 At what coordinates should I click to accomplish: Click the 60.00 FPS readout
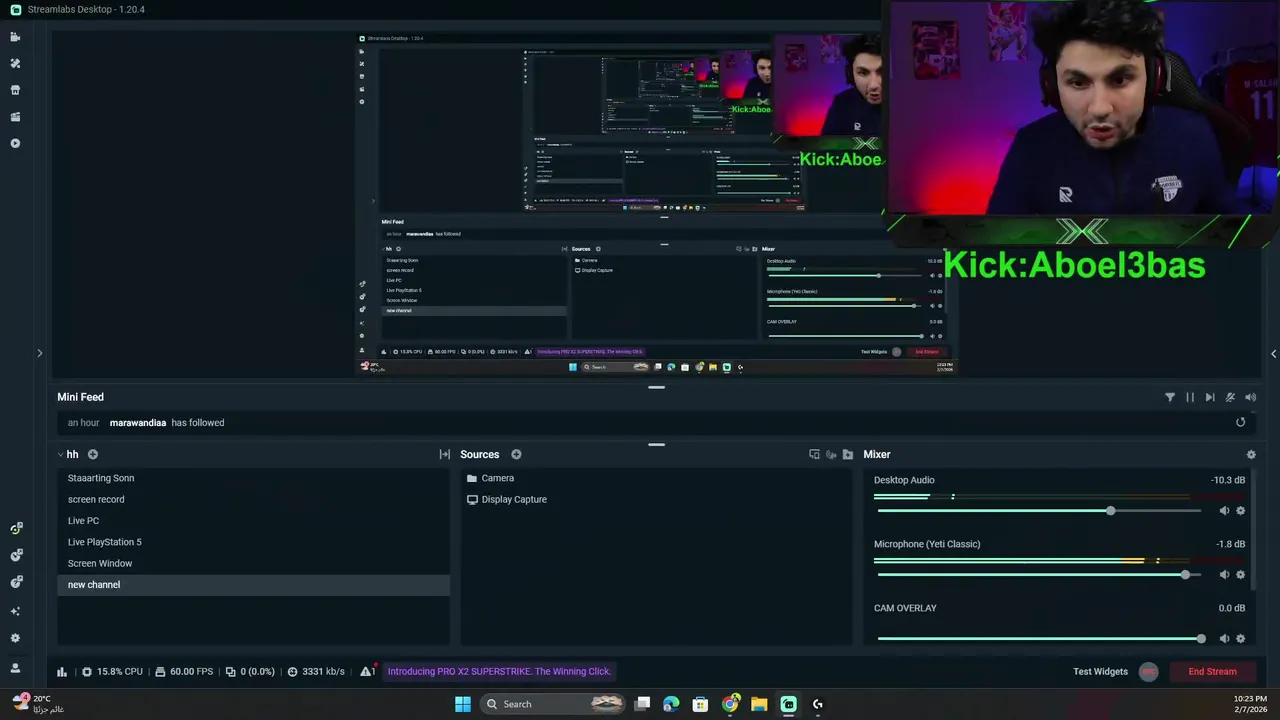(184, 672)
